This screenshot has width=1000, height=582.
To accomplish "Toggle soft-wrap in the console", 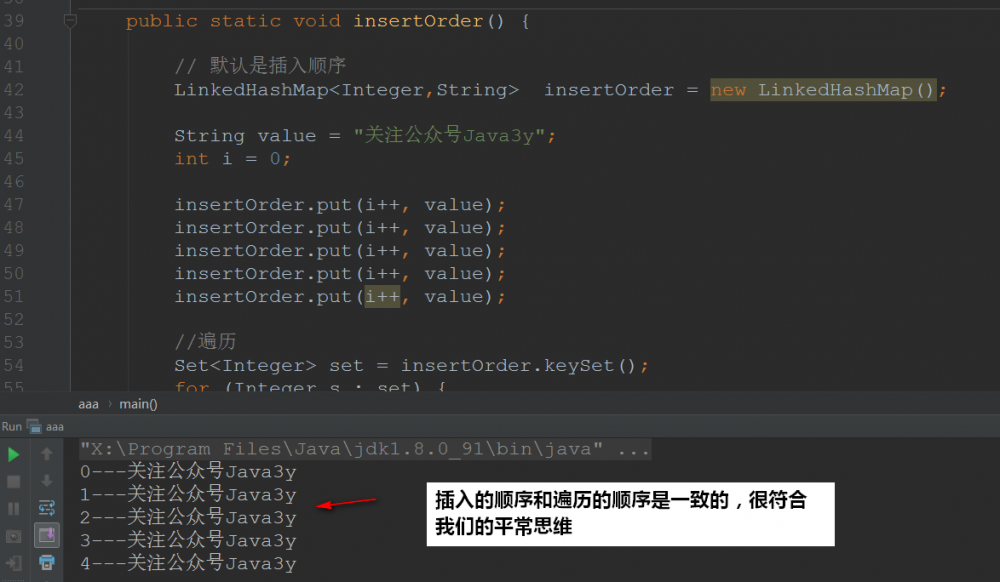I will 47,508.
